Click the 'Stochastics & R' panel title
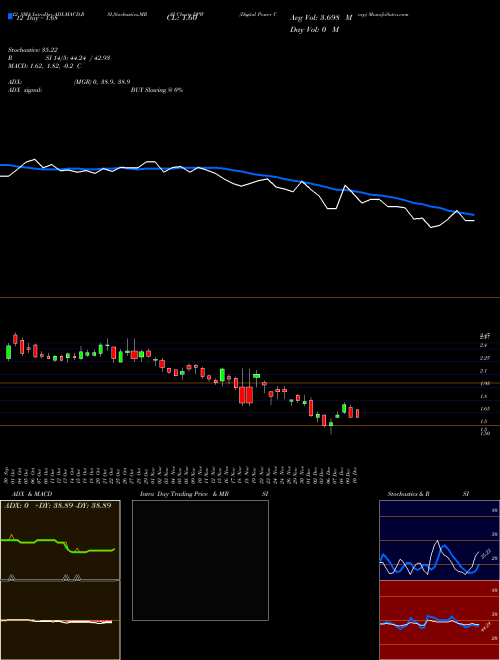Viewport: 500px width, 660px height. point(408,494)
